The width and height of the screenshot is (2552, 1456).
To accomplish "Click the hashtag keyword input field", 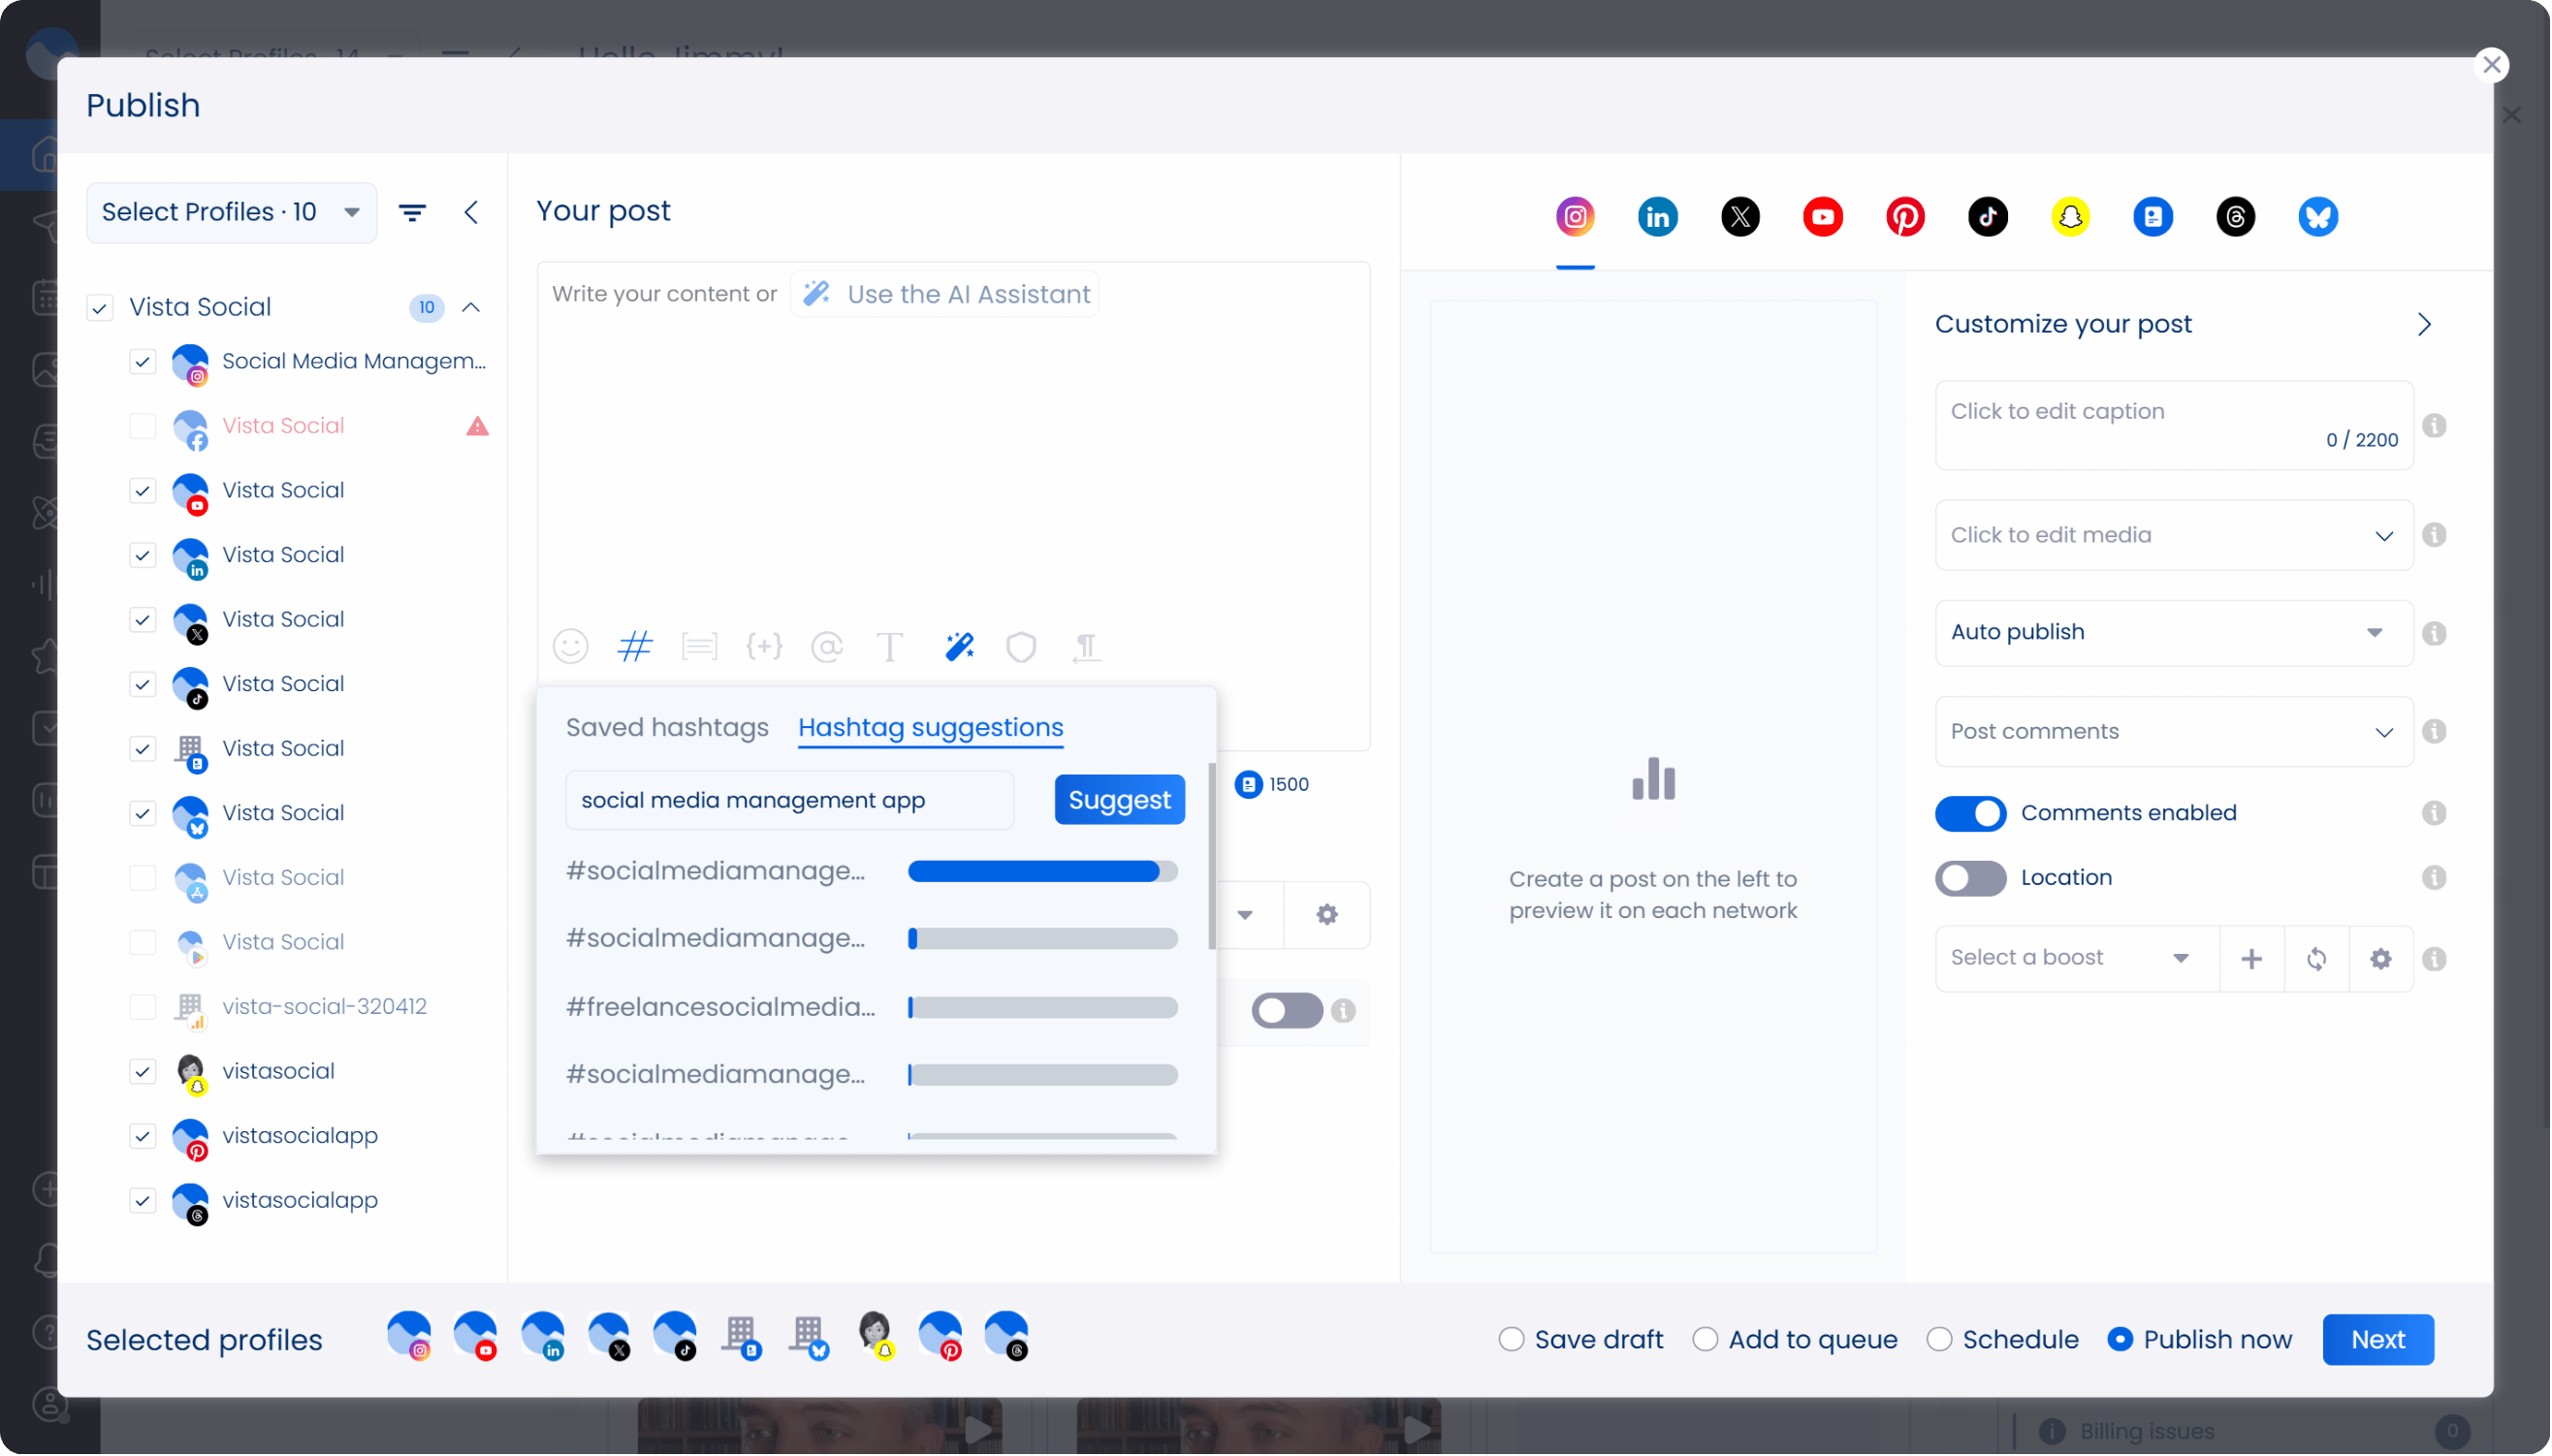I will point(789,800).
